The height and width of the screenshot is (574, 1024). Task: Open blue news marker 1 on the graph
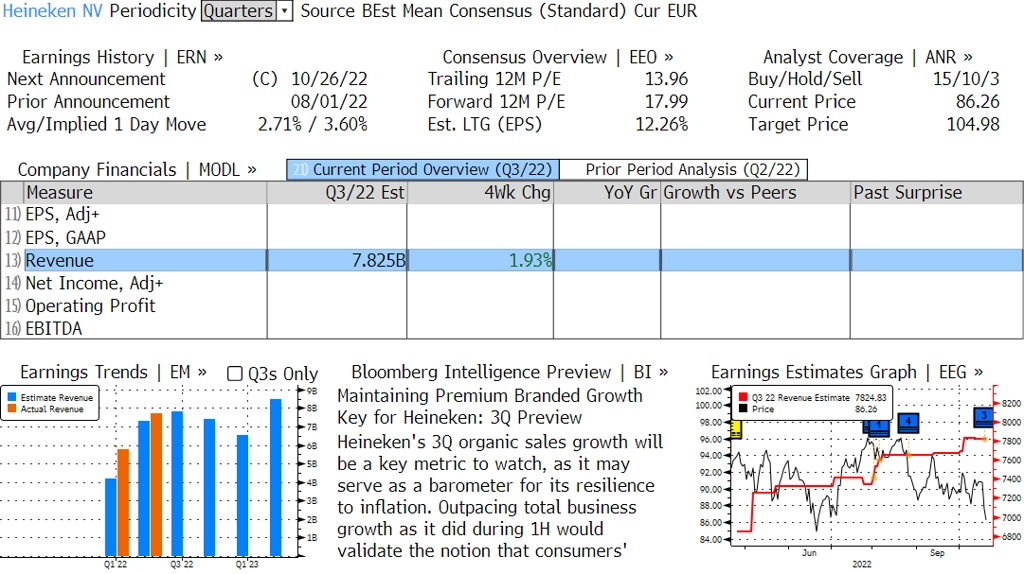878,426
